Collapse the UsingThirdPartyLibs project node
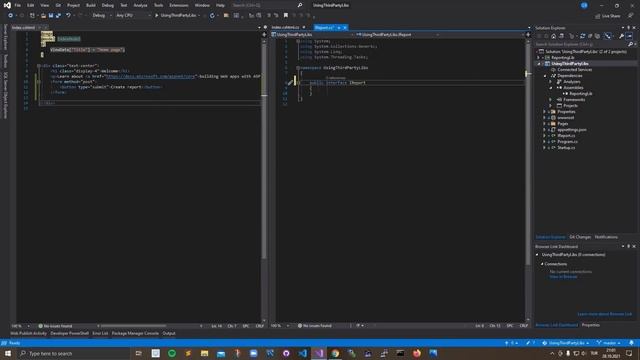 [538, 64]
